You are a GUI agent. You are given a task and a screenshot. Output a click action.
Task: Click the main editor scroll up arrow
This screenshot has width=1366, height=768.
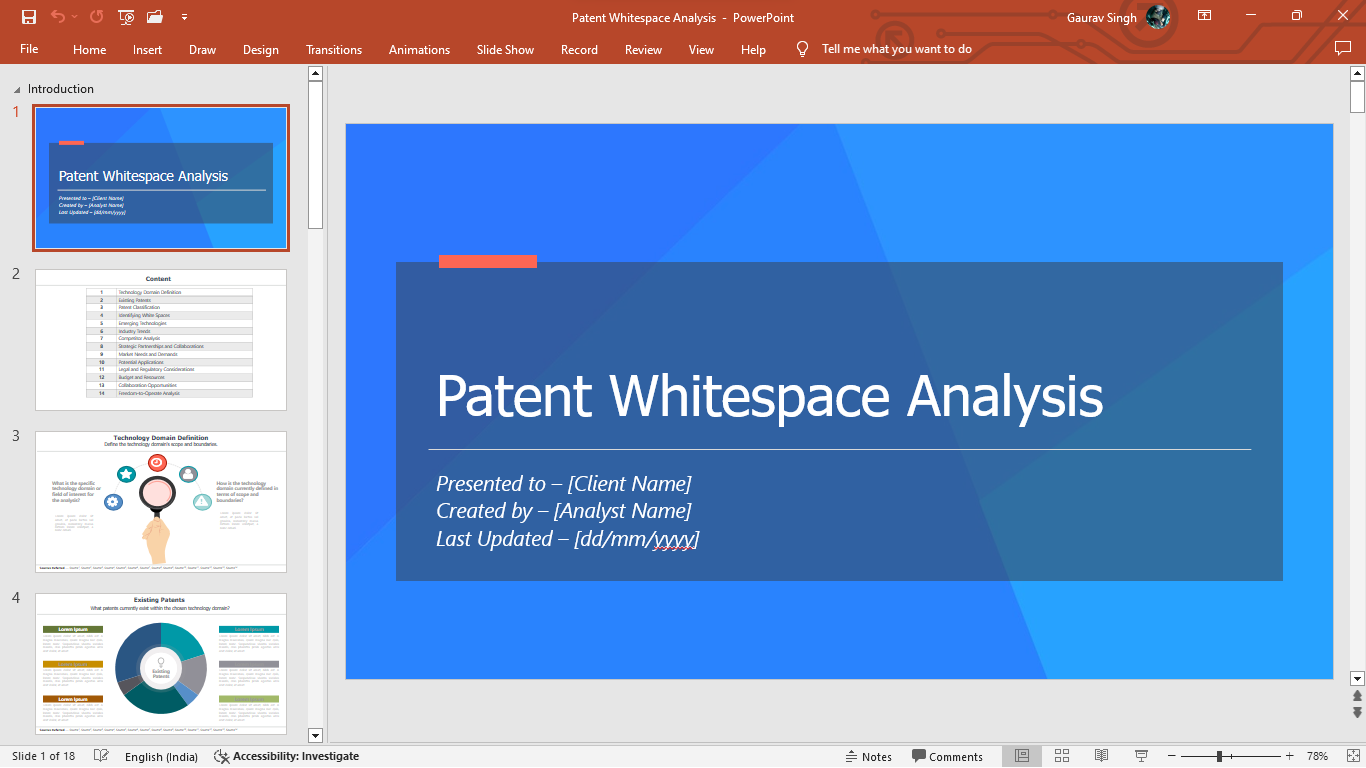(x=1357, y=73)
